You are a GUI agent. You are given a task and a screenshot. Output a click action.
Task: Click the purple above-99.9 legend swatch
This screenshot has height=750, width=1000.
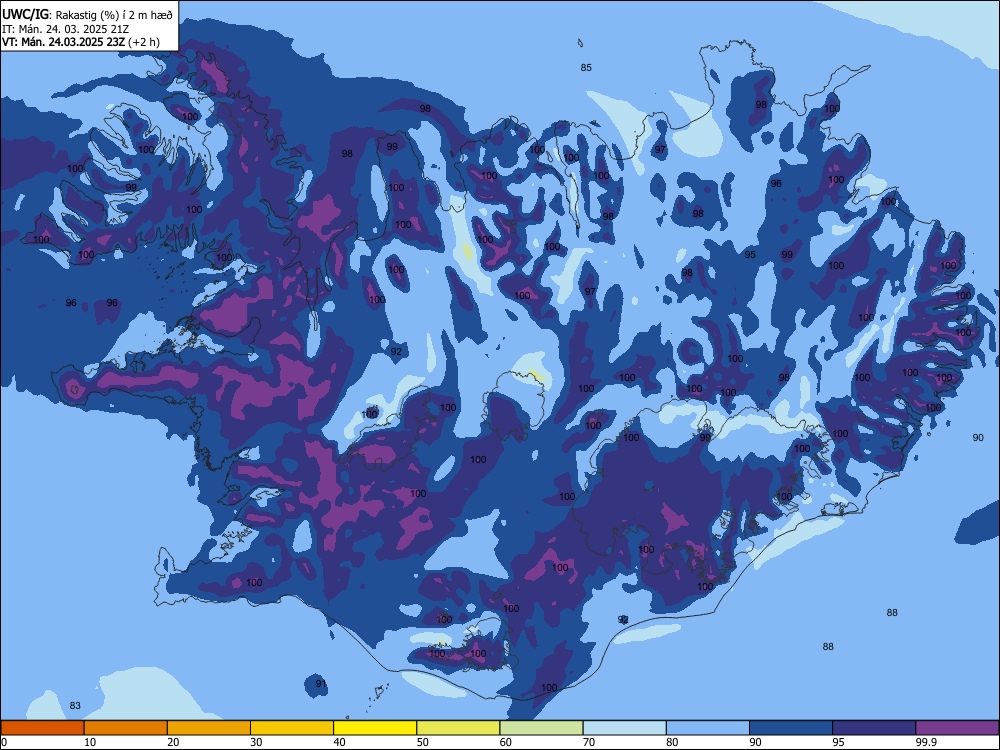pos(957,728)
